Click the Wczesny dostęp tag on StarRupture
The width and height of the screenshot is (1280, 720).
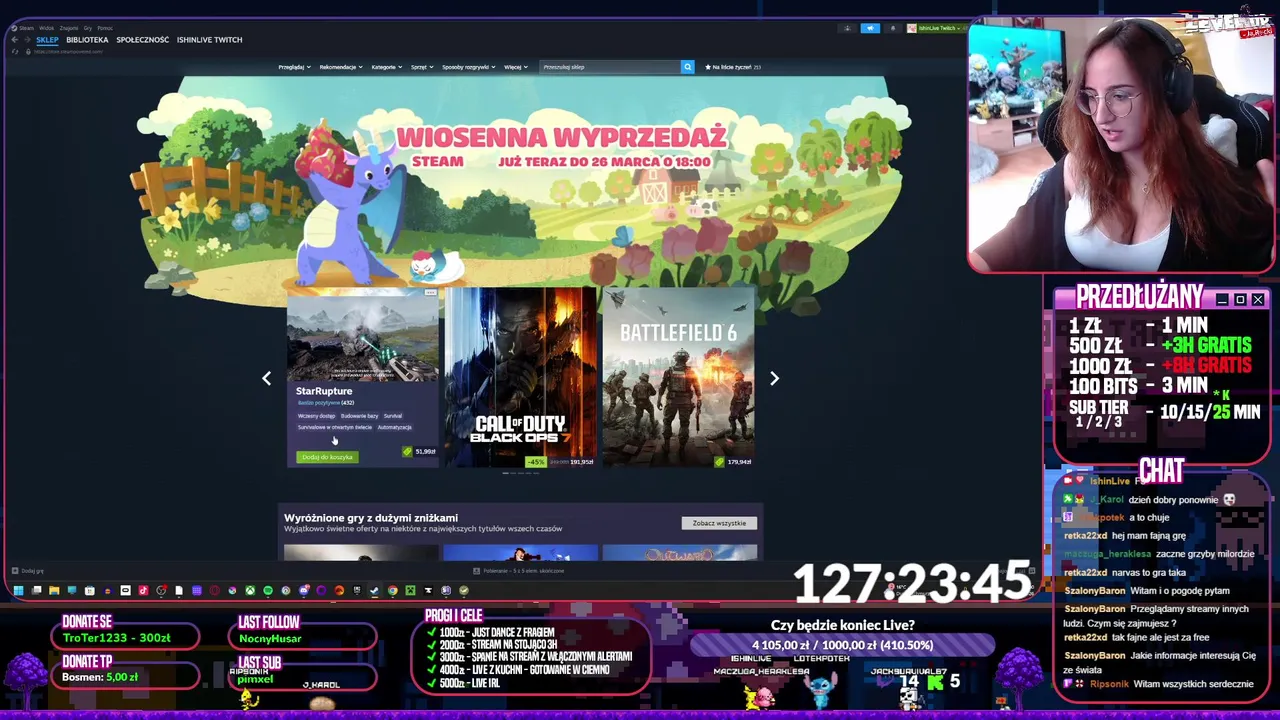click(x=316, y=416)
